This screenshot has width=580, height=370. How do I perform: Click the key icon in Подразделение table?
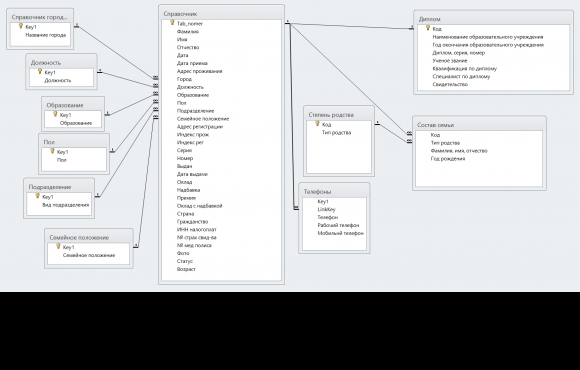(38, 196)
